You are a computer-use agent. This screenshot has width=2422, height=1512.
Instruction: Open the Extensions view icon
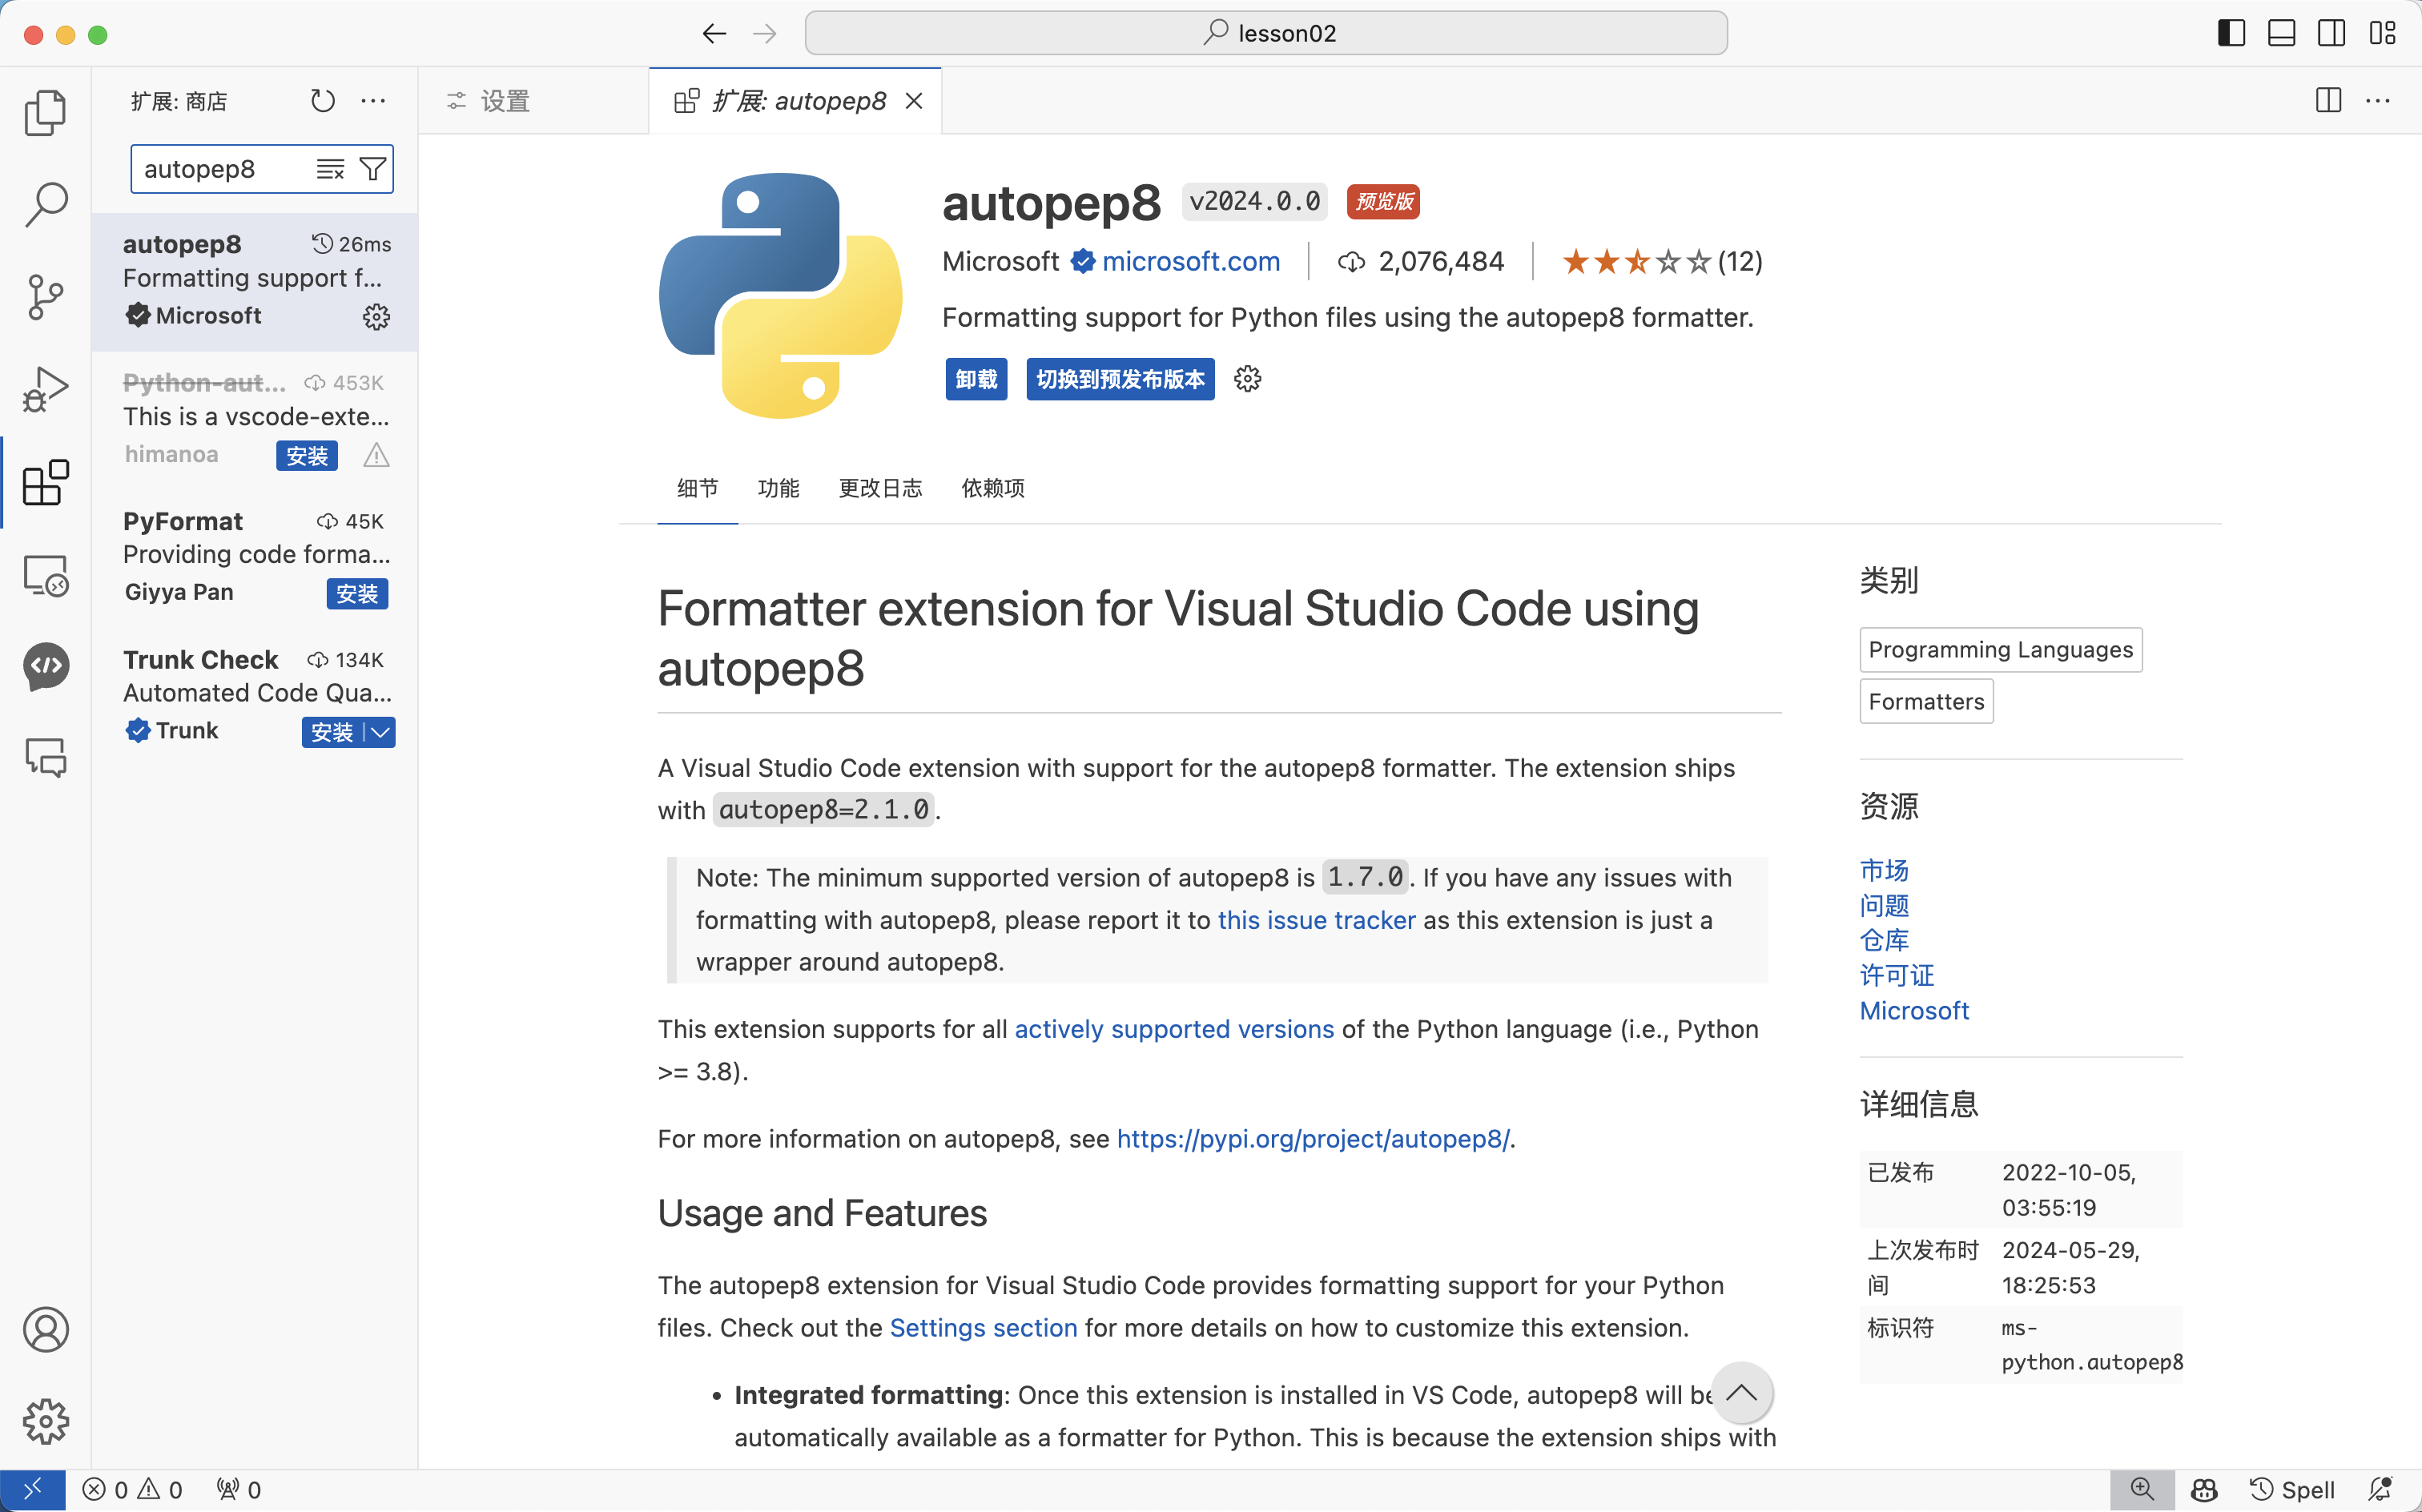click(45, 482)
